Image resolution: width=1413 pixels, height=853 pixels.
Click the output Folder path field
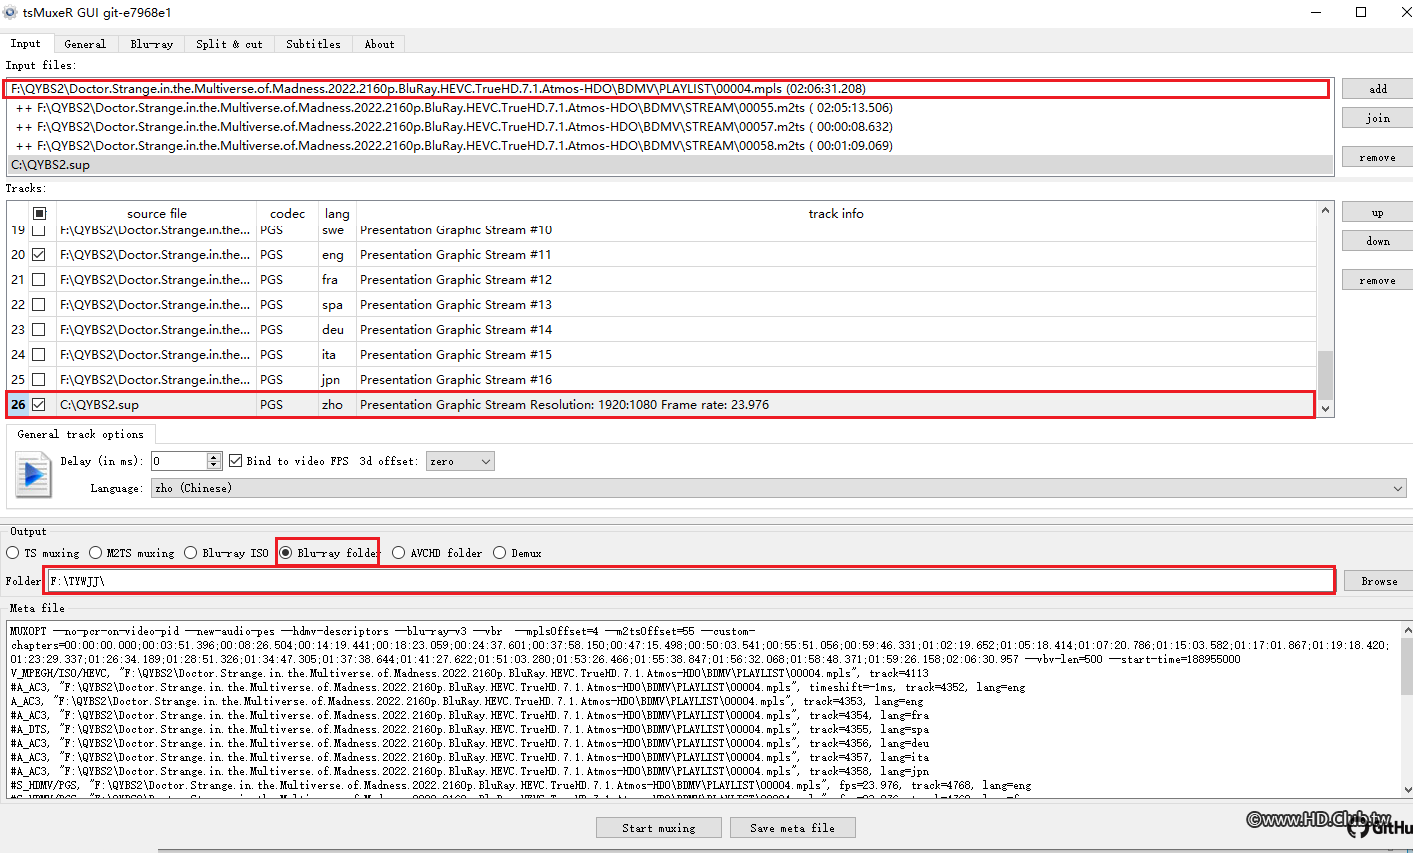(x=690, y=581)
